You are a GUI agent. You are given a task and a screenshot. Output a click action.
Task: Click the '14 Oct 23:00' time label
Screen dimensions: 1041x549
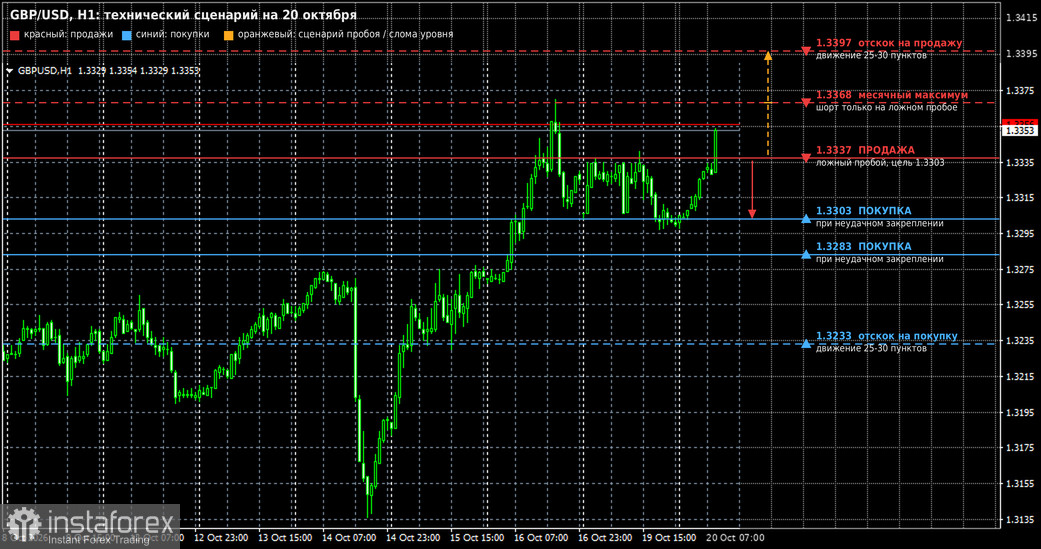tap(413, 536)
